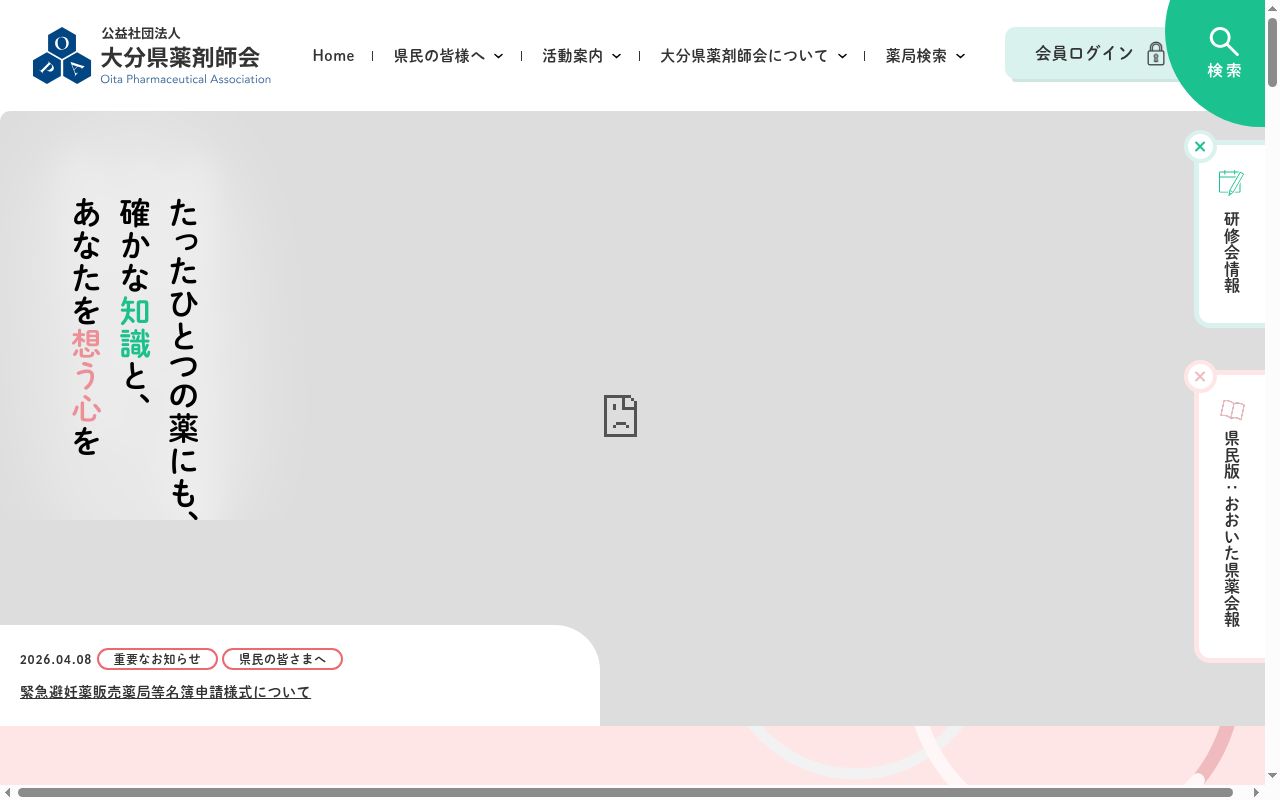The image size is (1280, 800).
Task: Click the 大分県薬剤師会 site title text
Action: (180, 57)
